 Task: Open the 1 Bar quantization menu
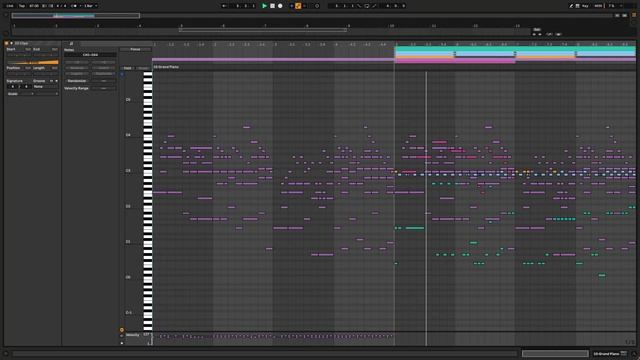90,6
